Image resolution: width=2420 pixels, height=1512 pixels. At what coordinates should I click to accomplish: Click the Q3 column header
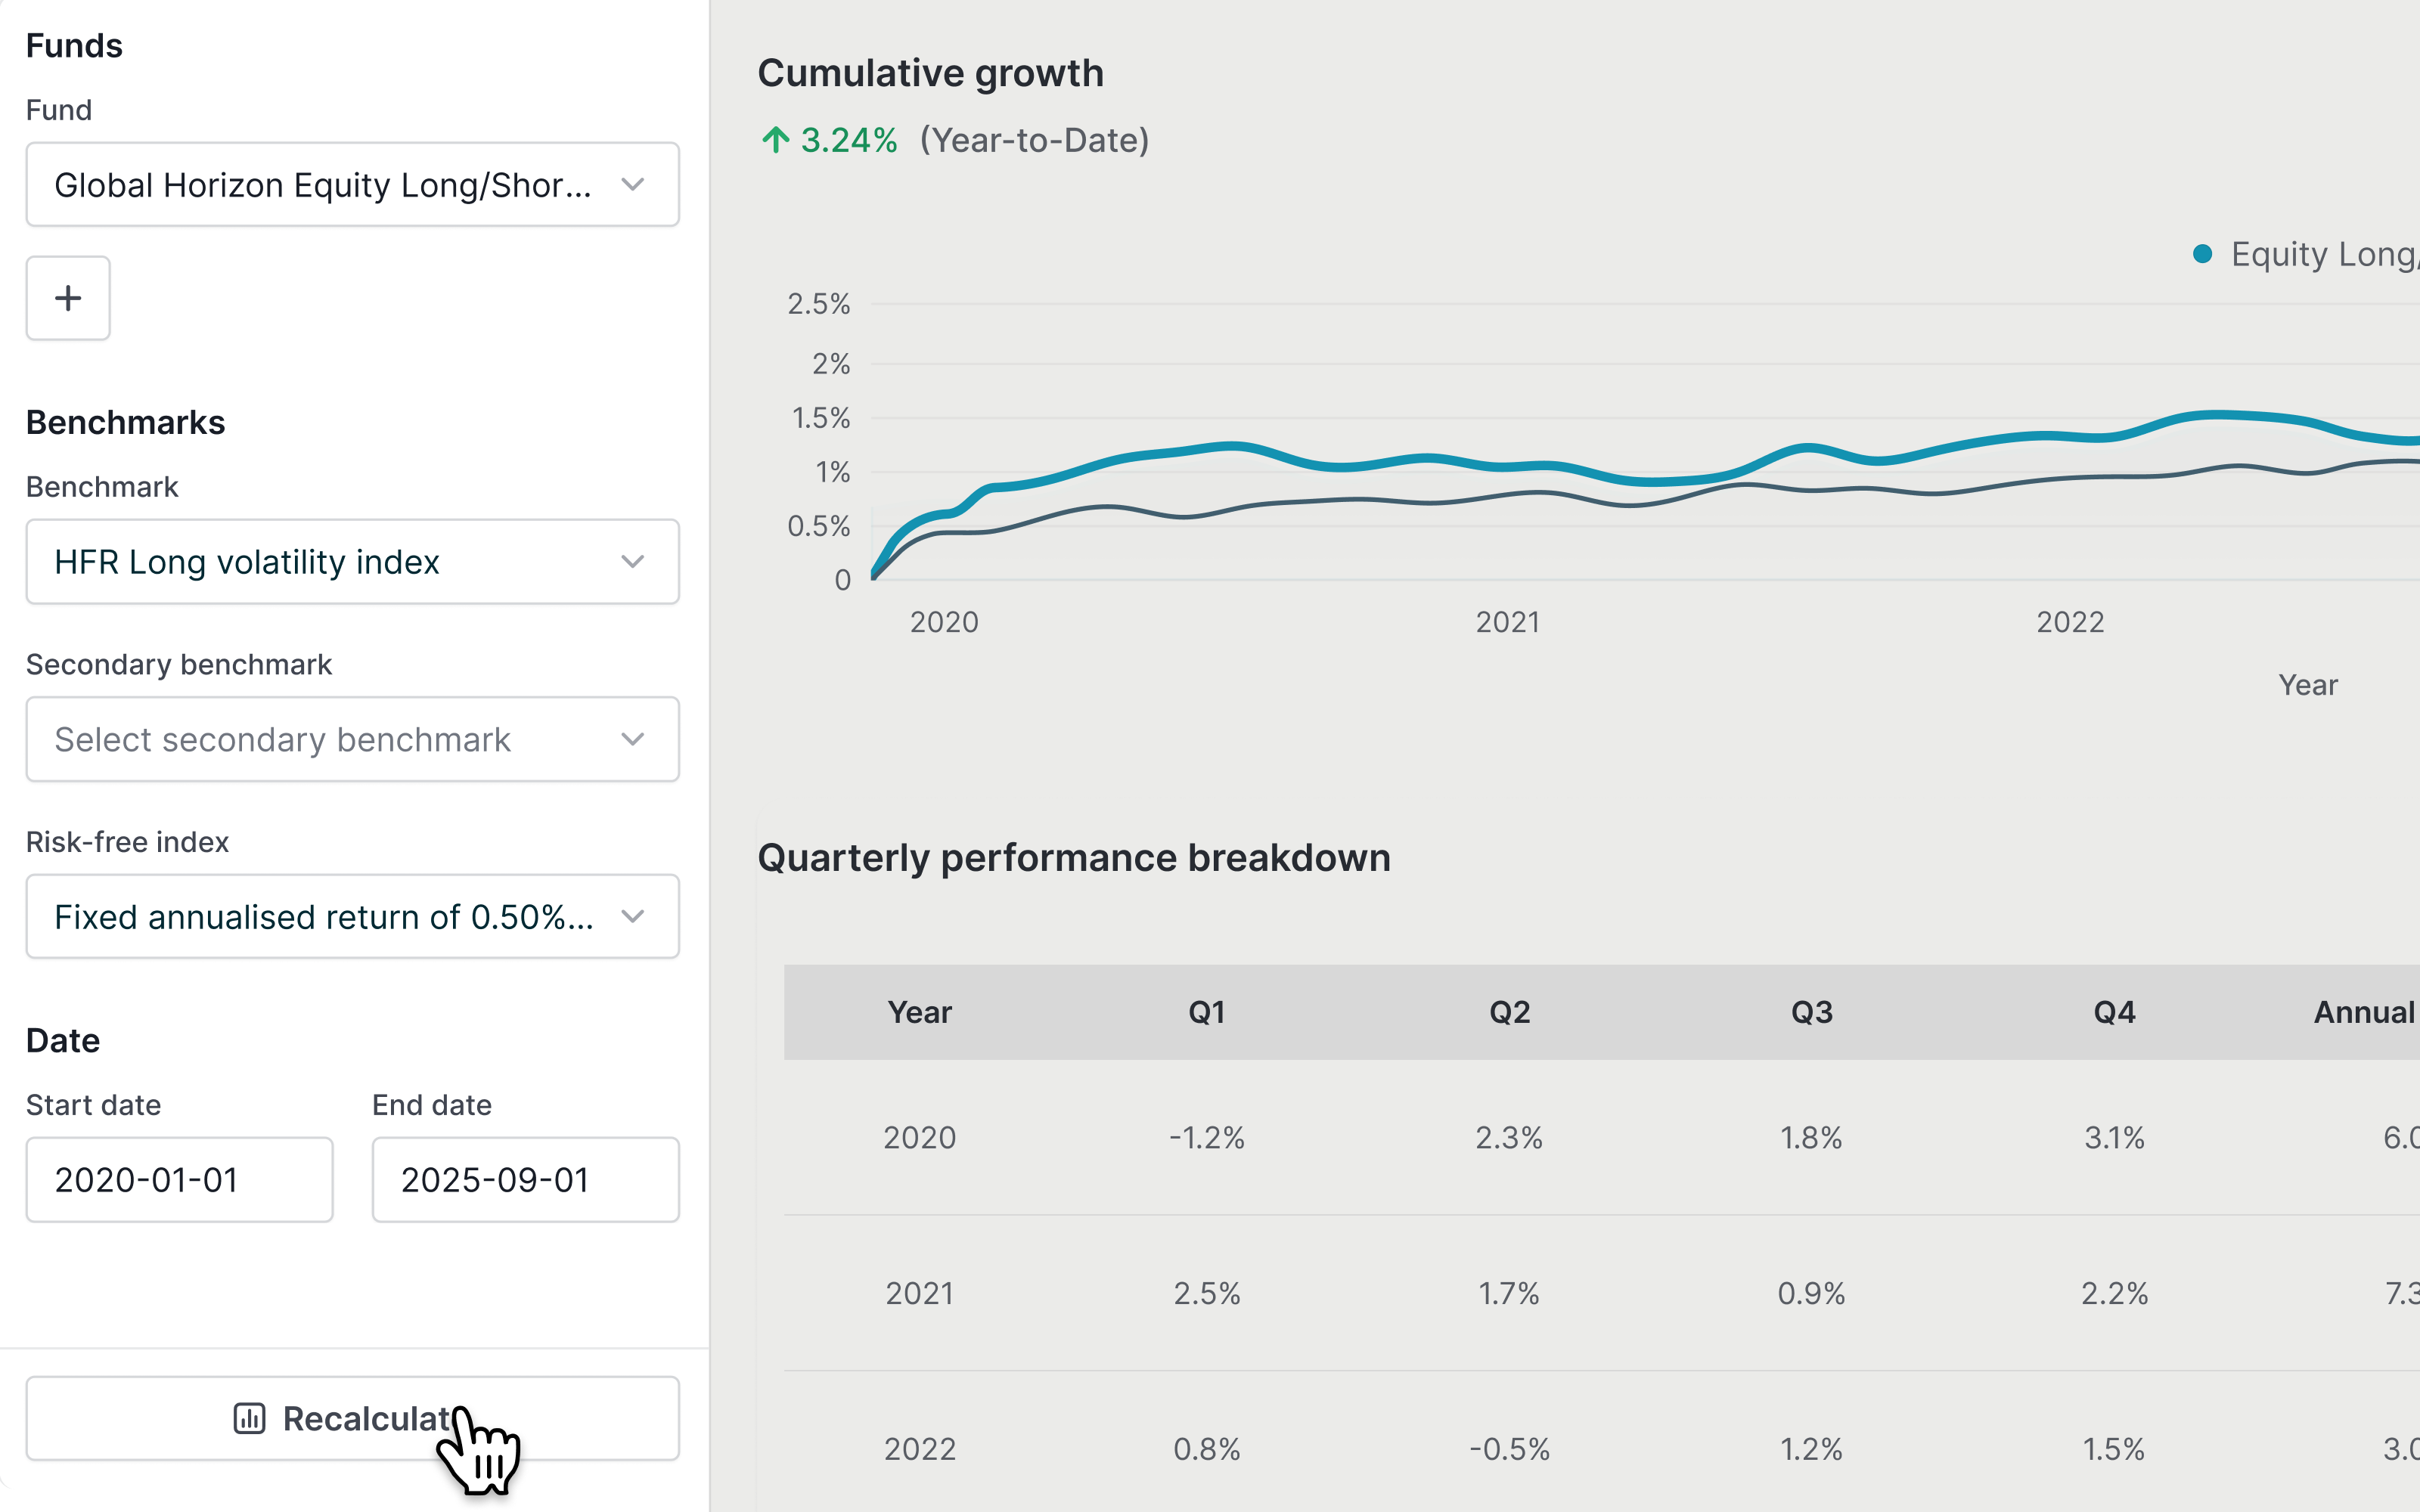[x=1811, y=1012]
